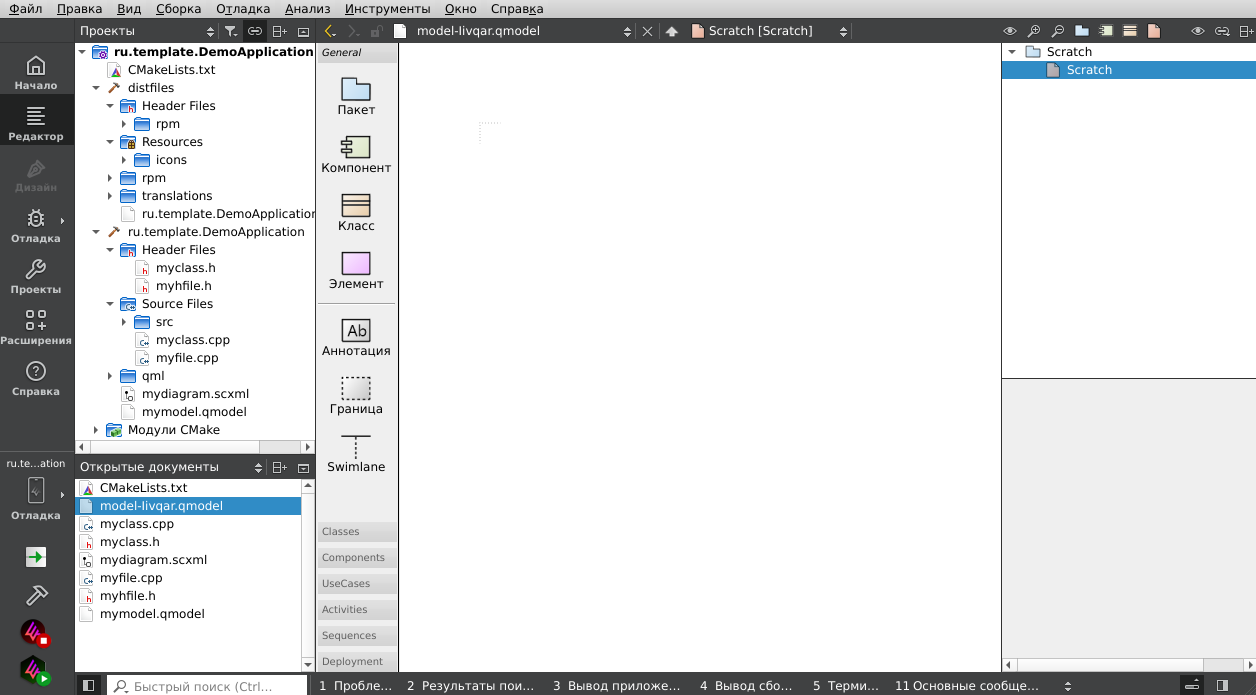
Task: Toggle the left sidebar visibility button
Action: [89, 686]
